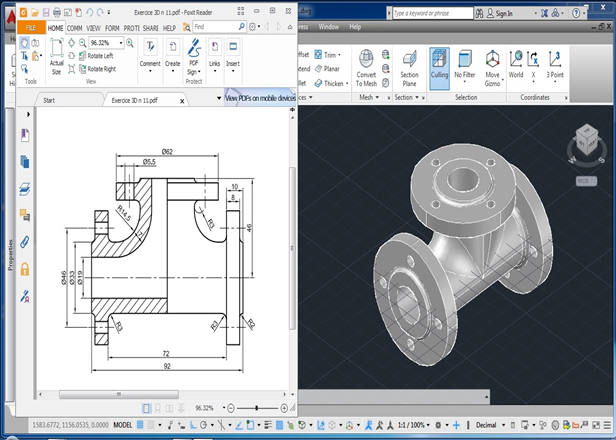Switch to the Start tab in Foxit
616x440 pixels.
point(49,100)
